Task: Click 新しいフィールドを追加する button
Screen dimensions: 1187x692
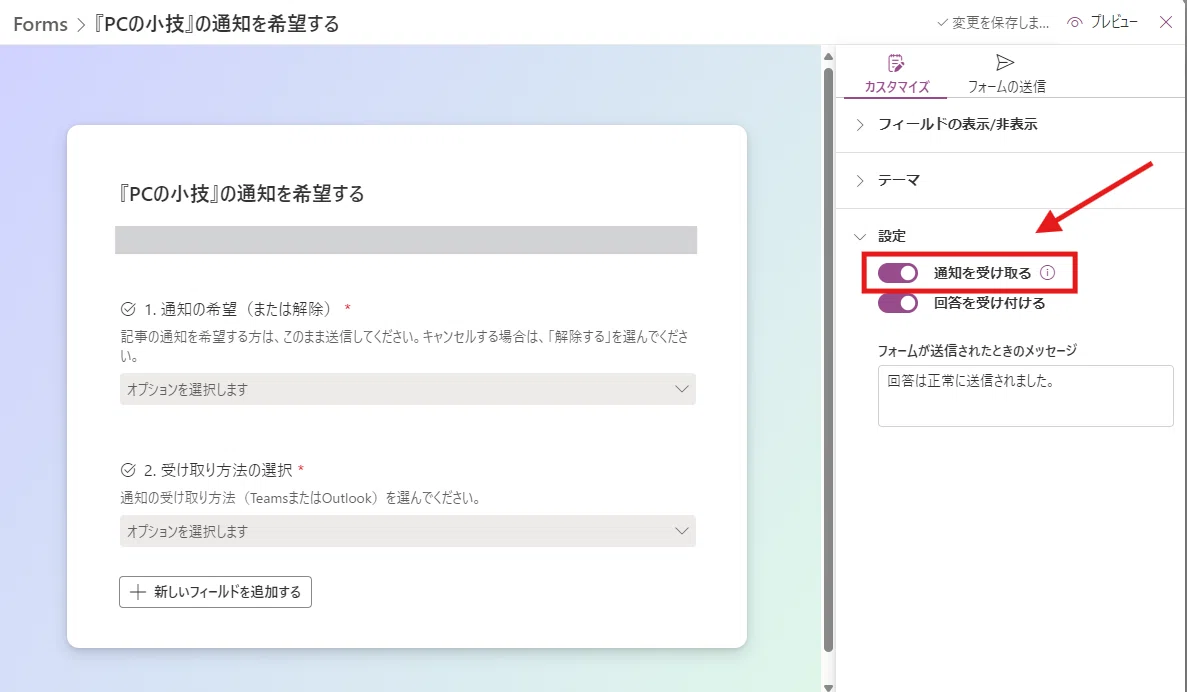Action: coord(215,592)
